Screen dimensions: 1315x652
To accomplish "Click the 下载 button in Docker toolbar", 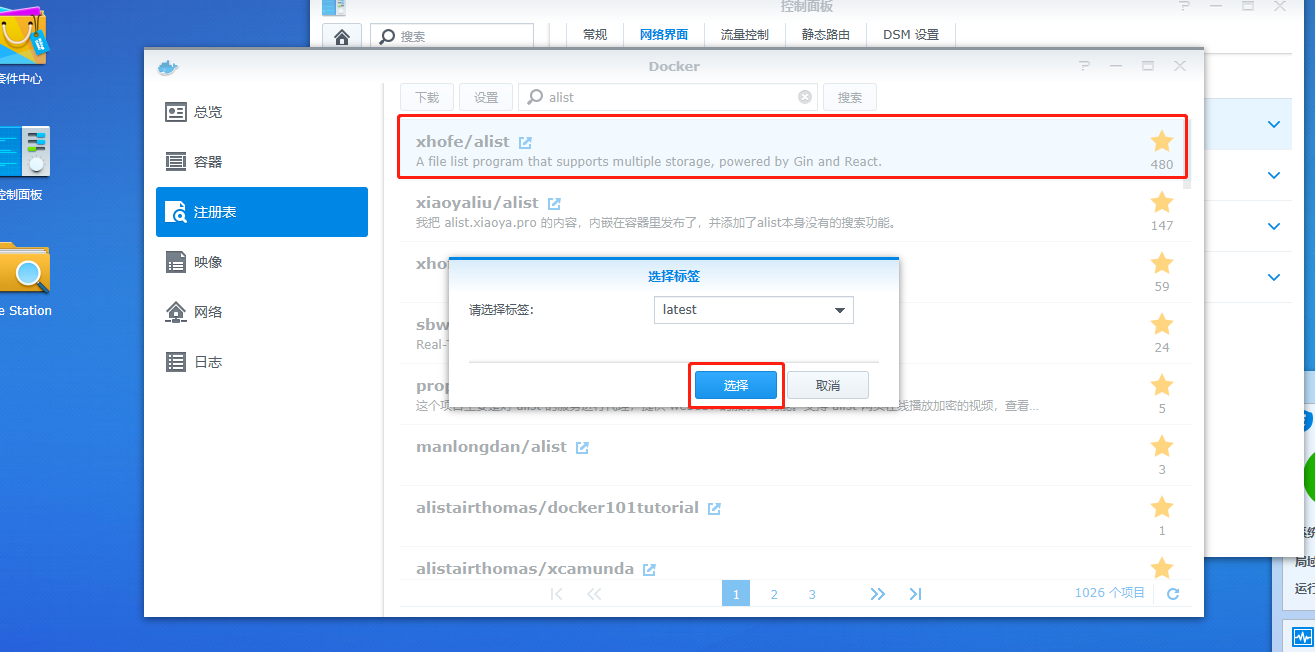I will coord(427,97).
